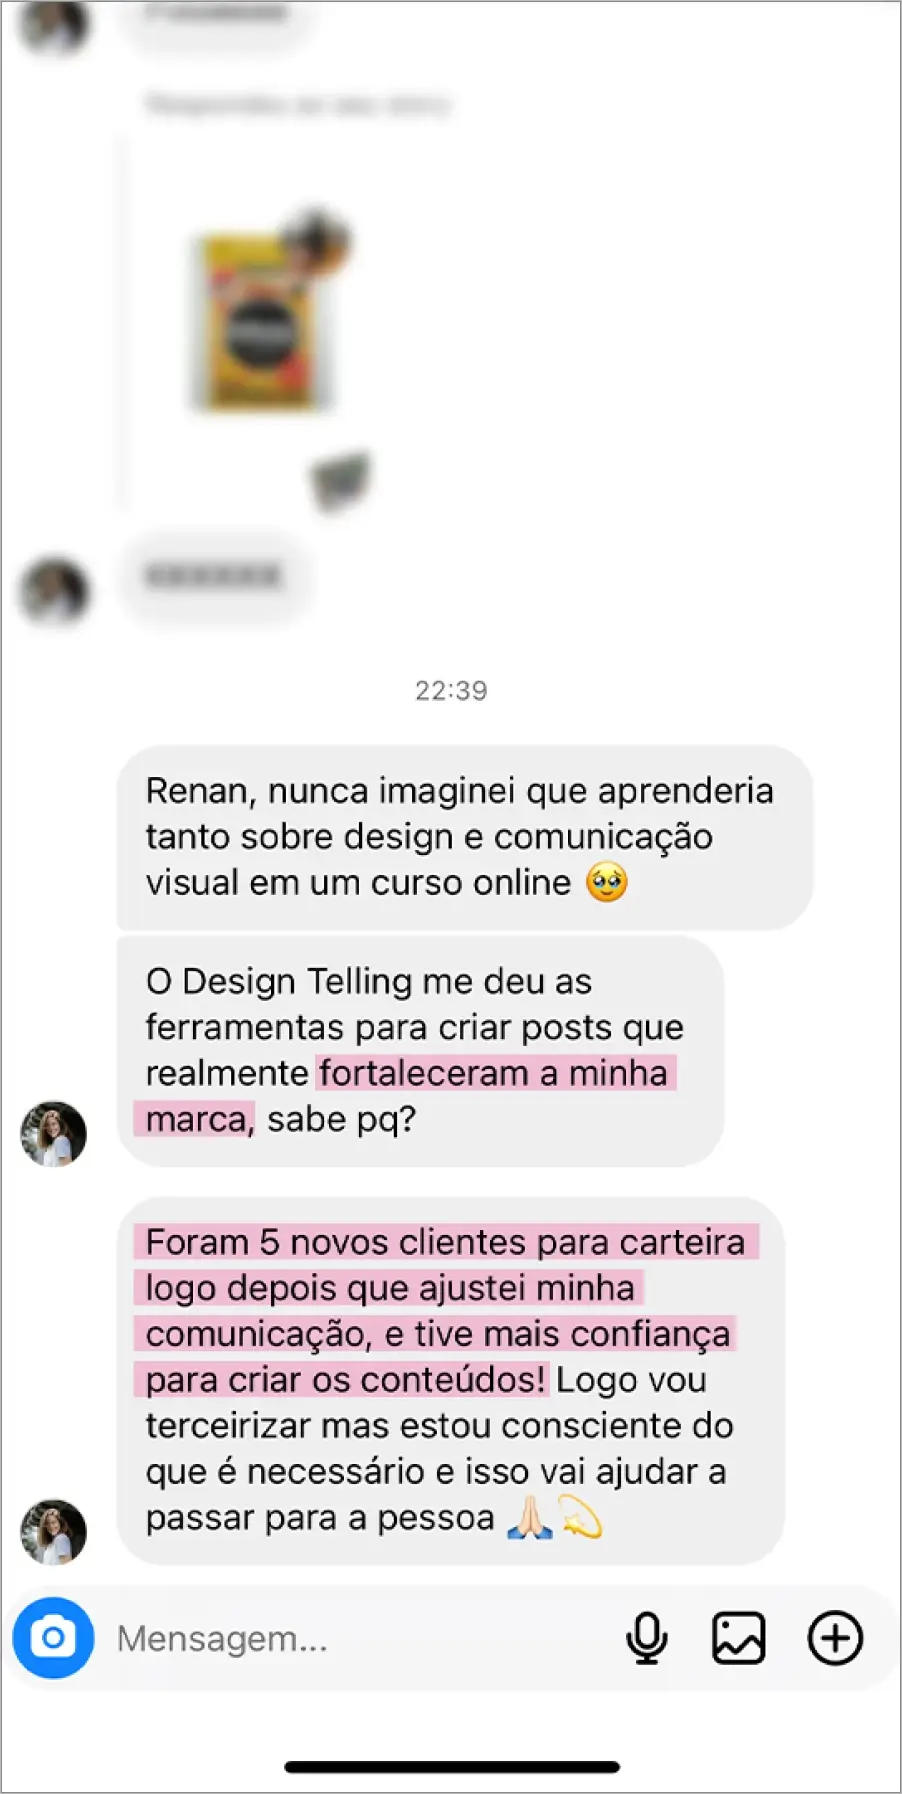The height and width of the screenshot is (1794, 902).
Task: Select the message starting "Renan, nunca imaginei"
Action: tap(465, 837)
